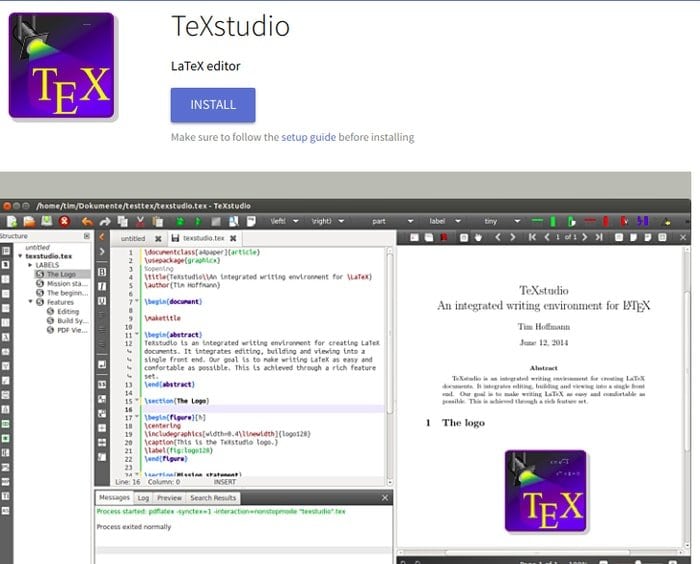Select Editing subsection in structure tree

tap(62, 312)
